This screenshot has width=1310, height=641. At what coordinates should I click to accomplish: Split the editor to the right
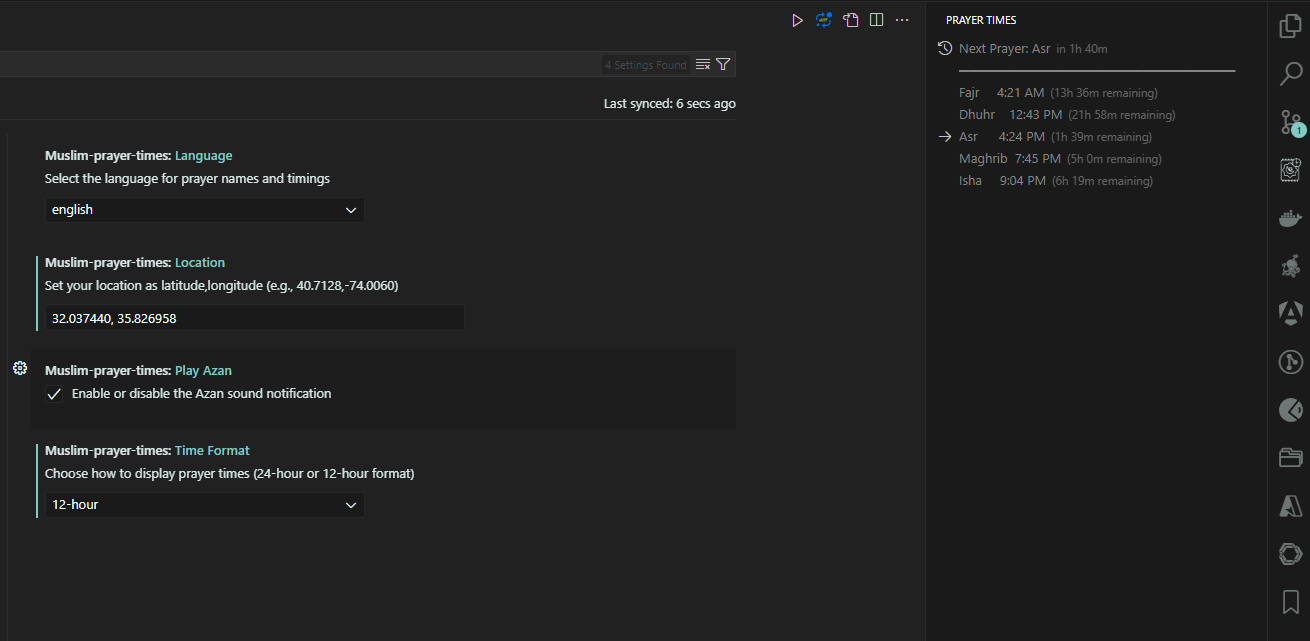tap(876, 20)
